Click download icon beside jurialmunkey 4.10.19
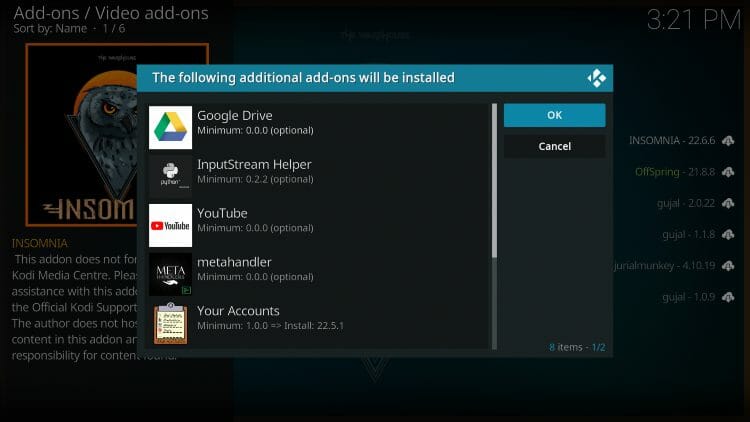The image size is (750, 422). pos(728,266)
